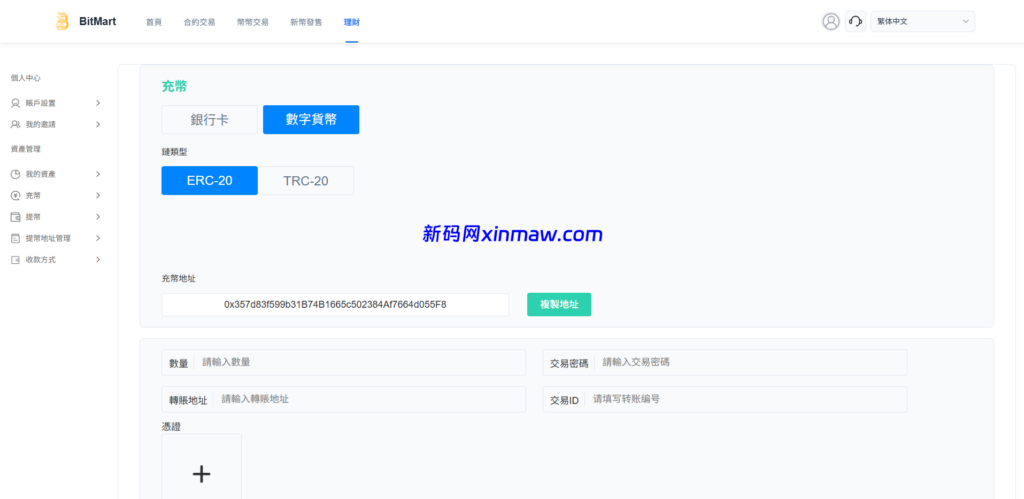Click the 充幣地址 label
The width and height of the screenshot is (1024, 499).
(178, 278)
